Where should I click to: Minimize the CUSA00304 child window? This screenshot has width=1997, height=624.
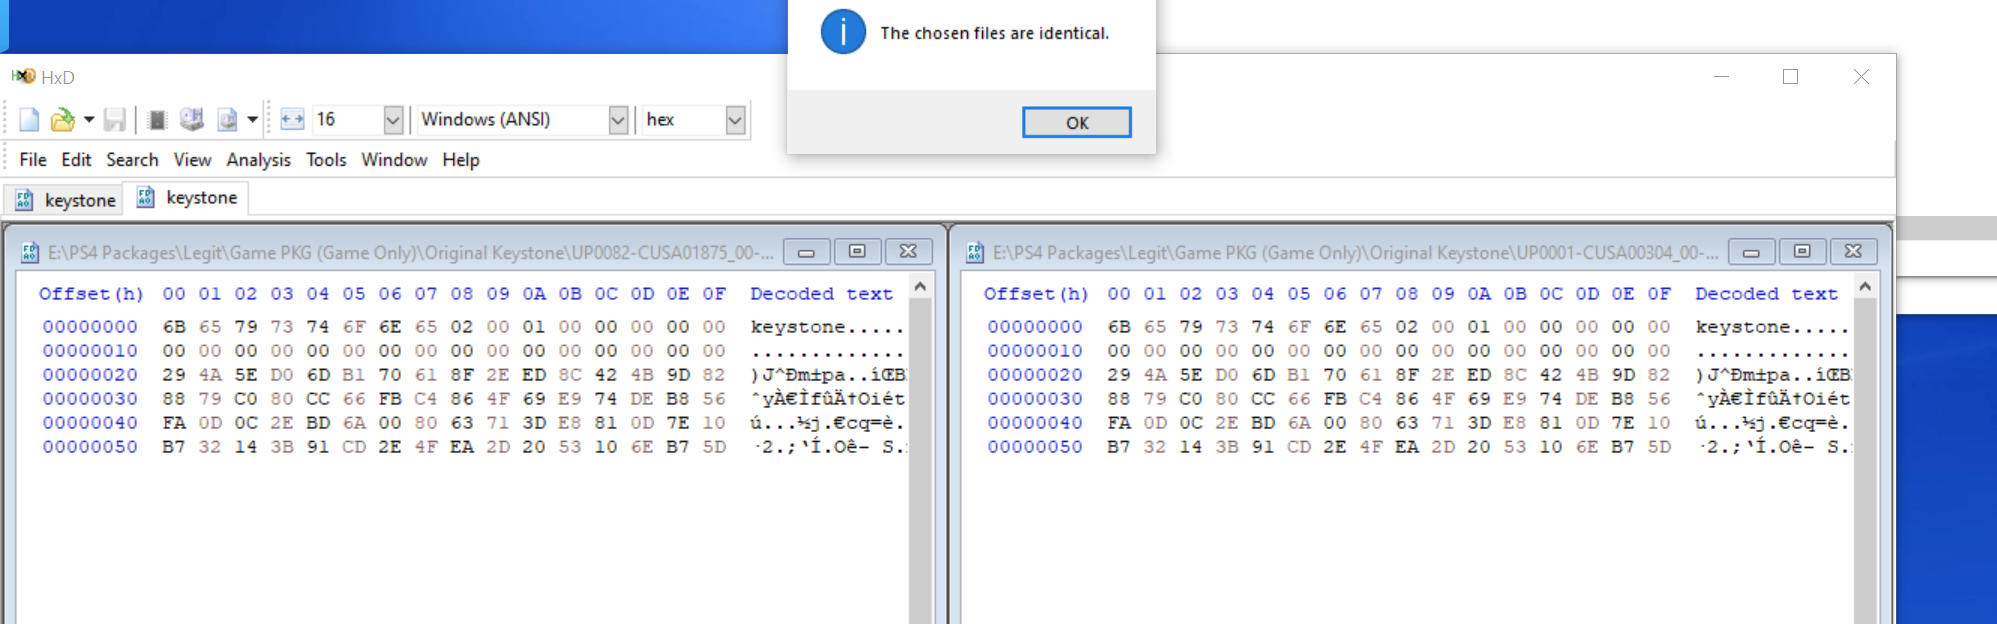click(1751, 252)
